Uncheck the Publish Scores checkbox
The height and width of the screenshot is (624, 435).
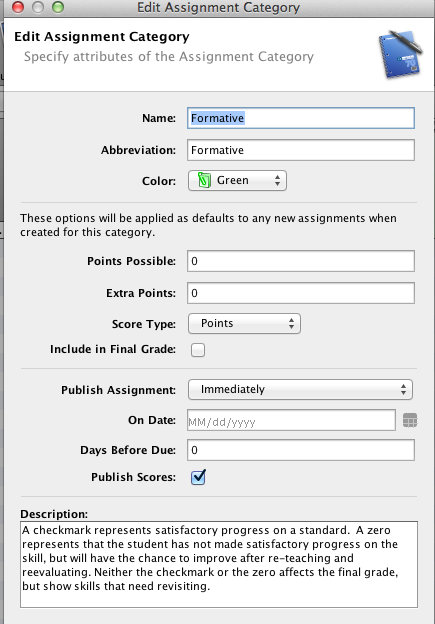click(x=198, y=477)
